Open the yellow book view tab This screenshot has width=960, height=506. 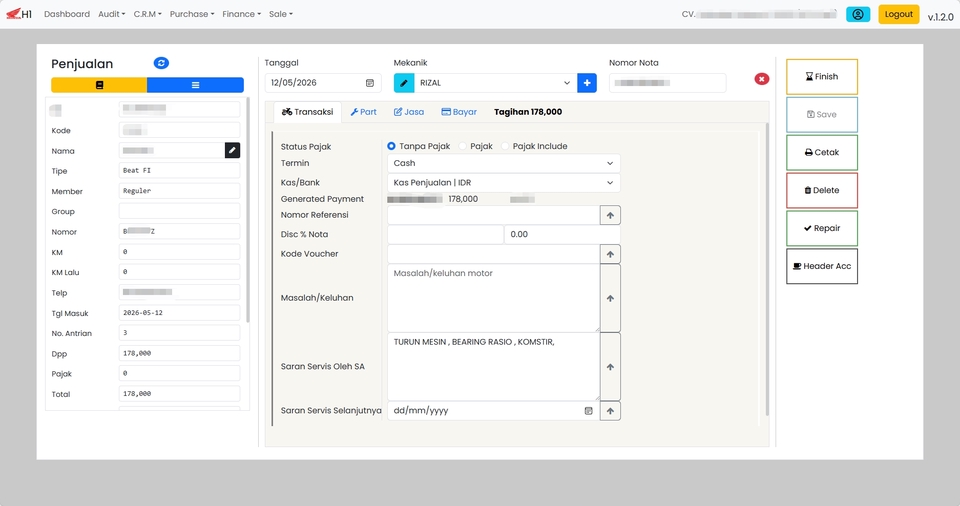point(99,85)
